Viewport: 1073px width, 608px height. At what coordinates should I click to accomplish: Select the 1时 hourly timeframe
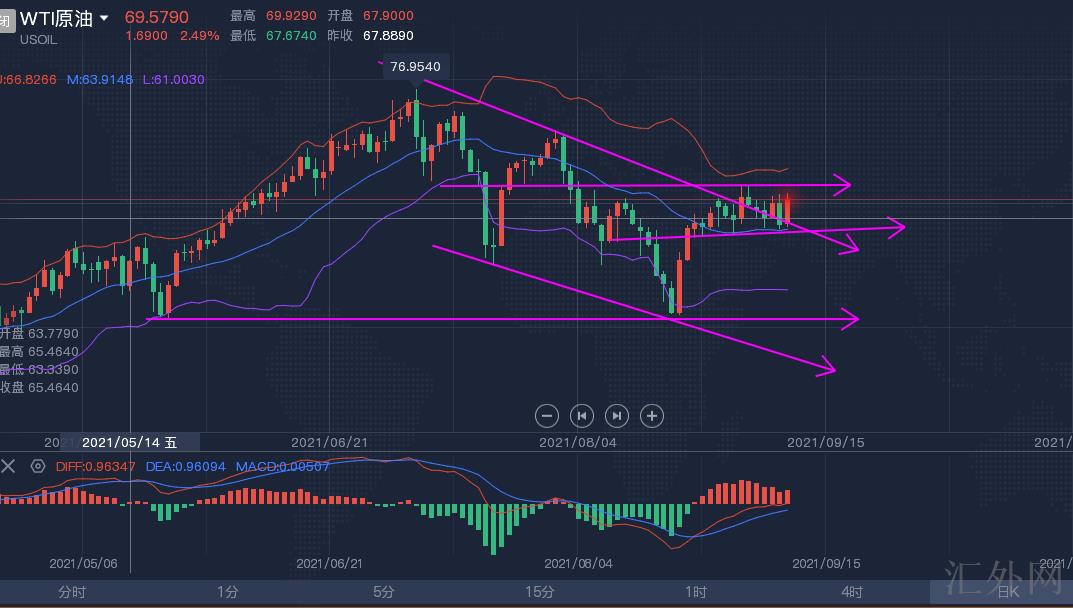pyautogui.click(x=696, y=592)
